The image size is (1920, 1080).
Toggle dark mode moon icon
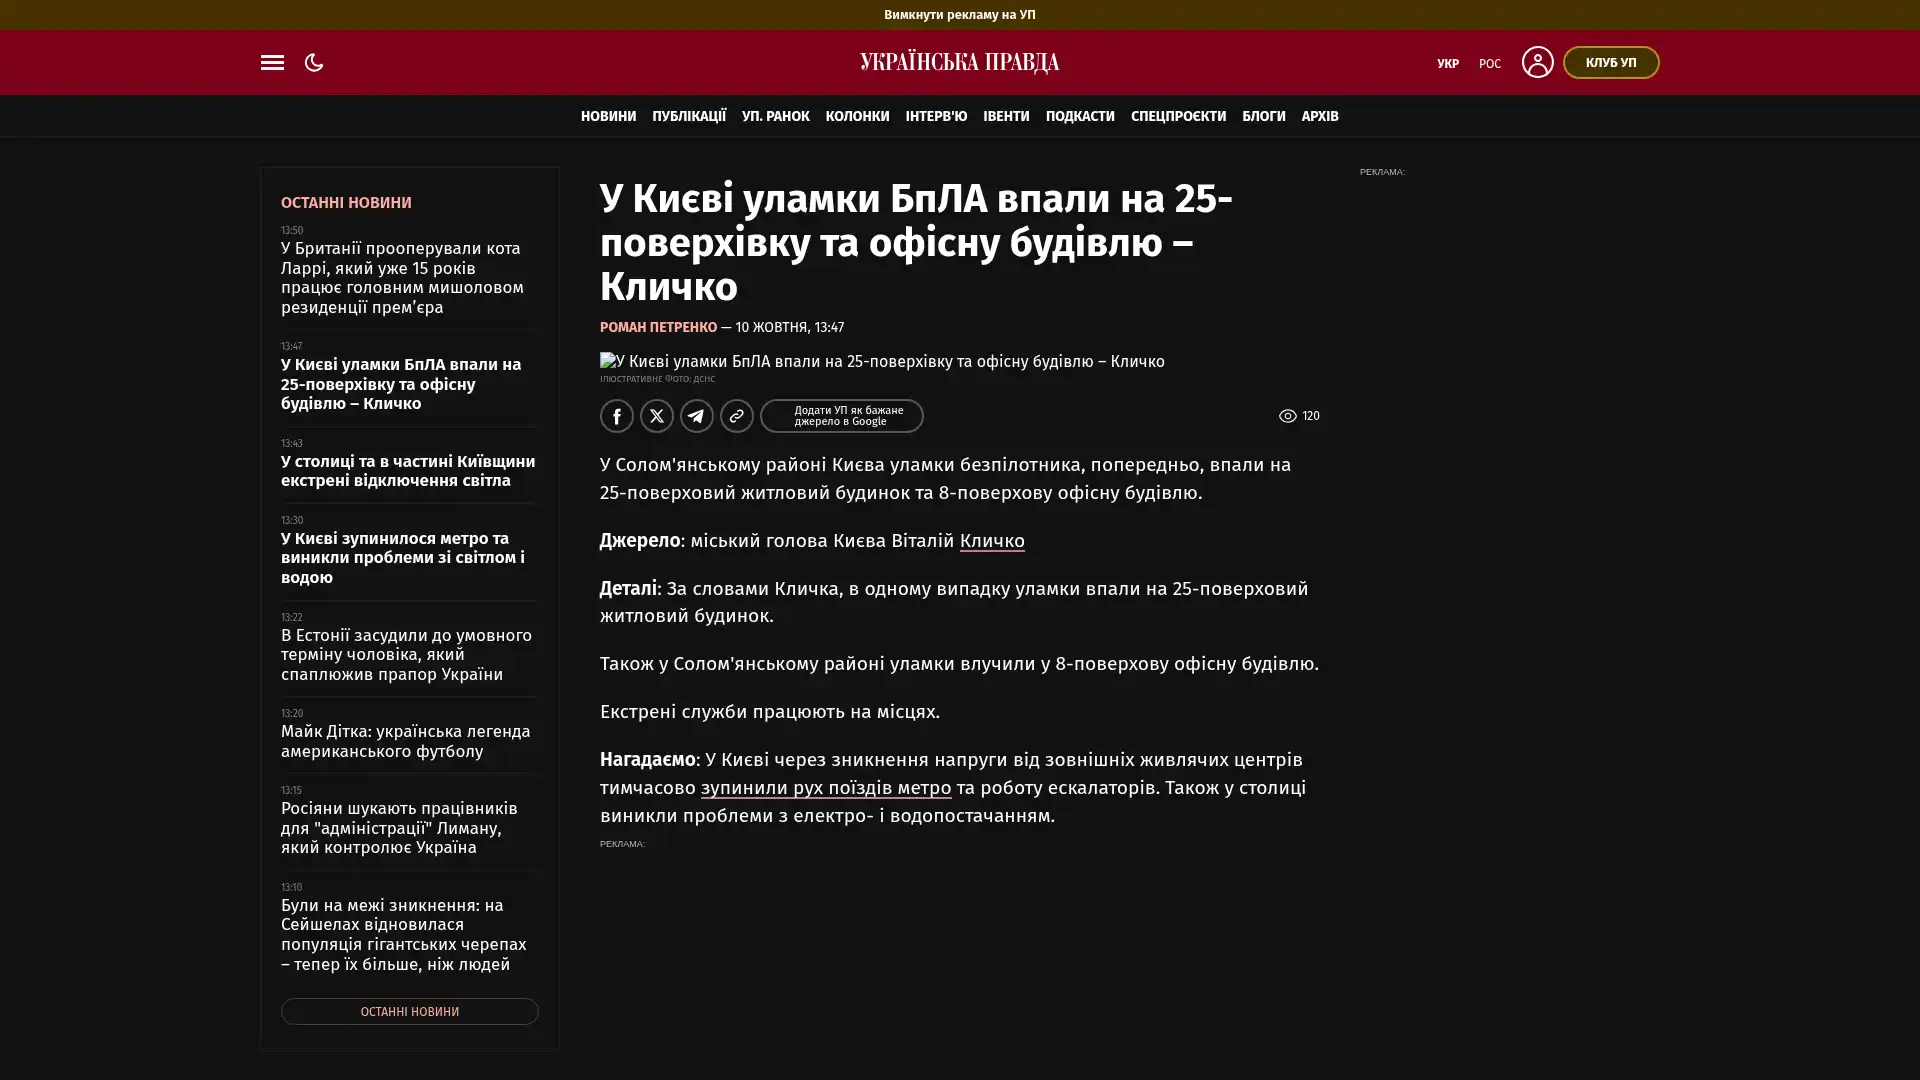(x=314, y=62)
